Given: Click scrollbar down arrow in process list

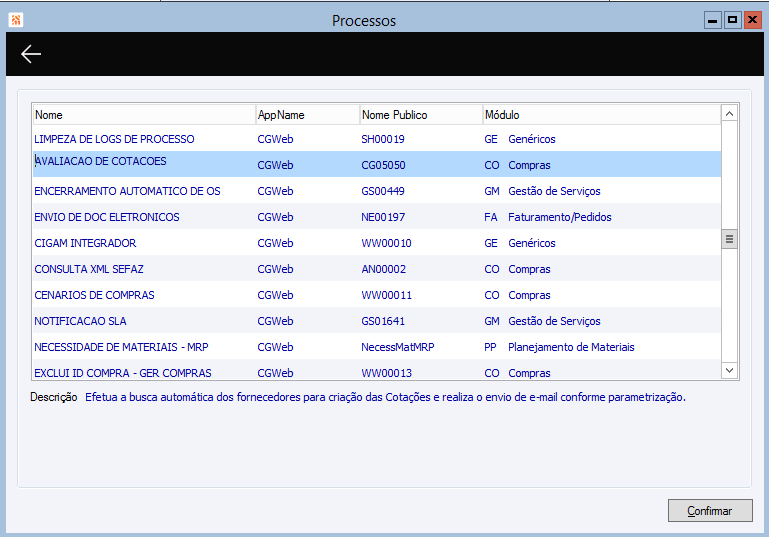Looking at the screenshot, I should point(729,370).
